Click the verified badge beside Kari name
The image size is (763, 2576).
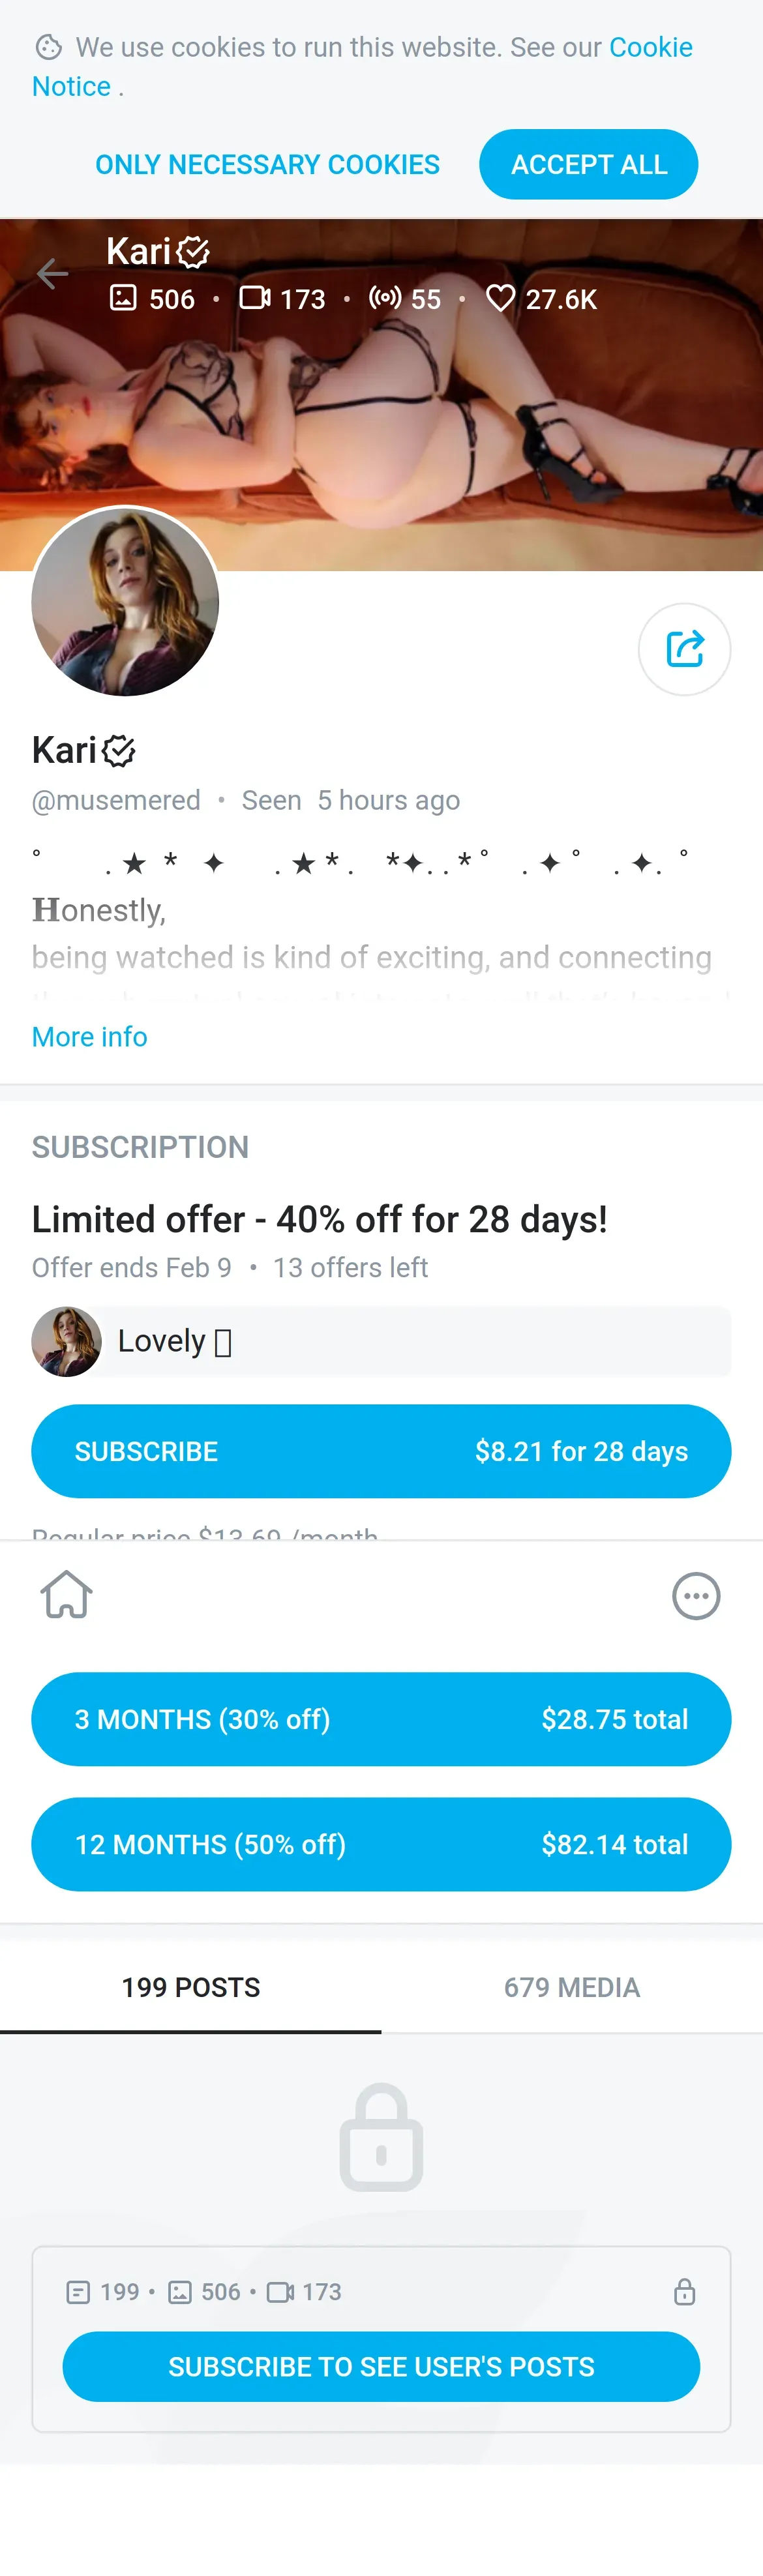tap(119, 751)
